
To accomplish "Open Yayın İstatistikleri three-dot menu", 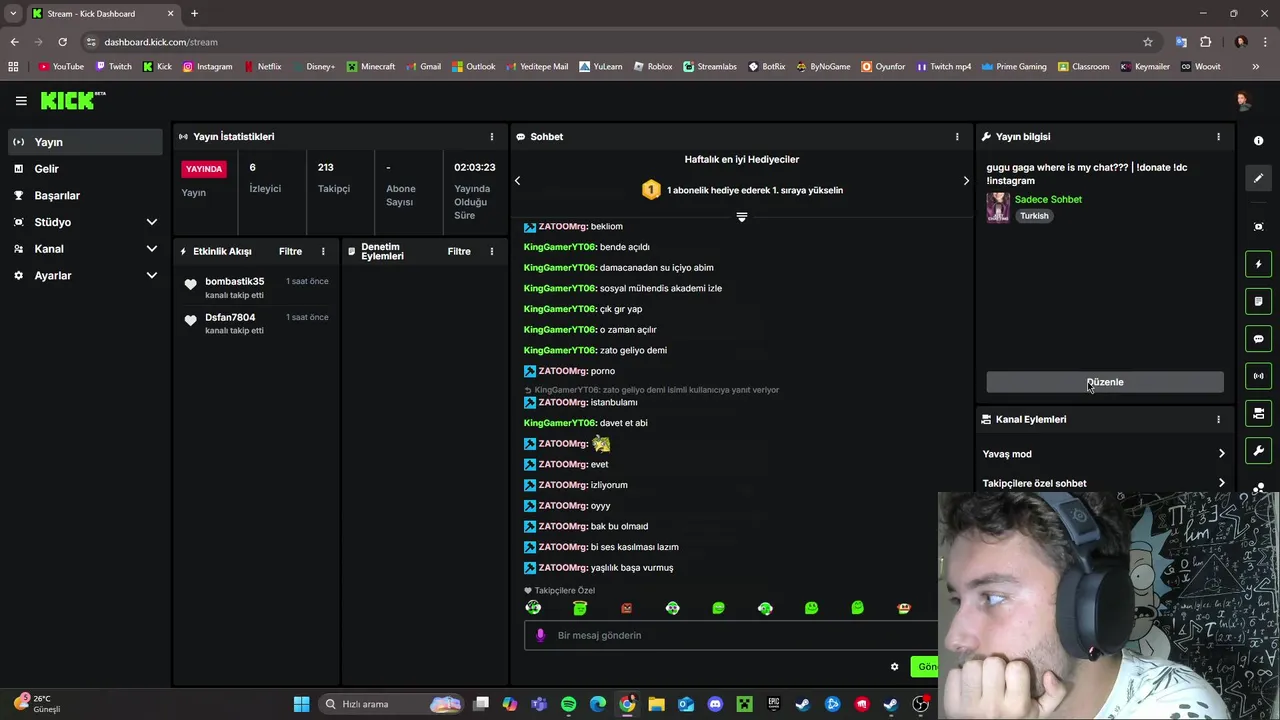I will (491, 137).
